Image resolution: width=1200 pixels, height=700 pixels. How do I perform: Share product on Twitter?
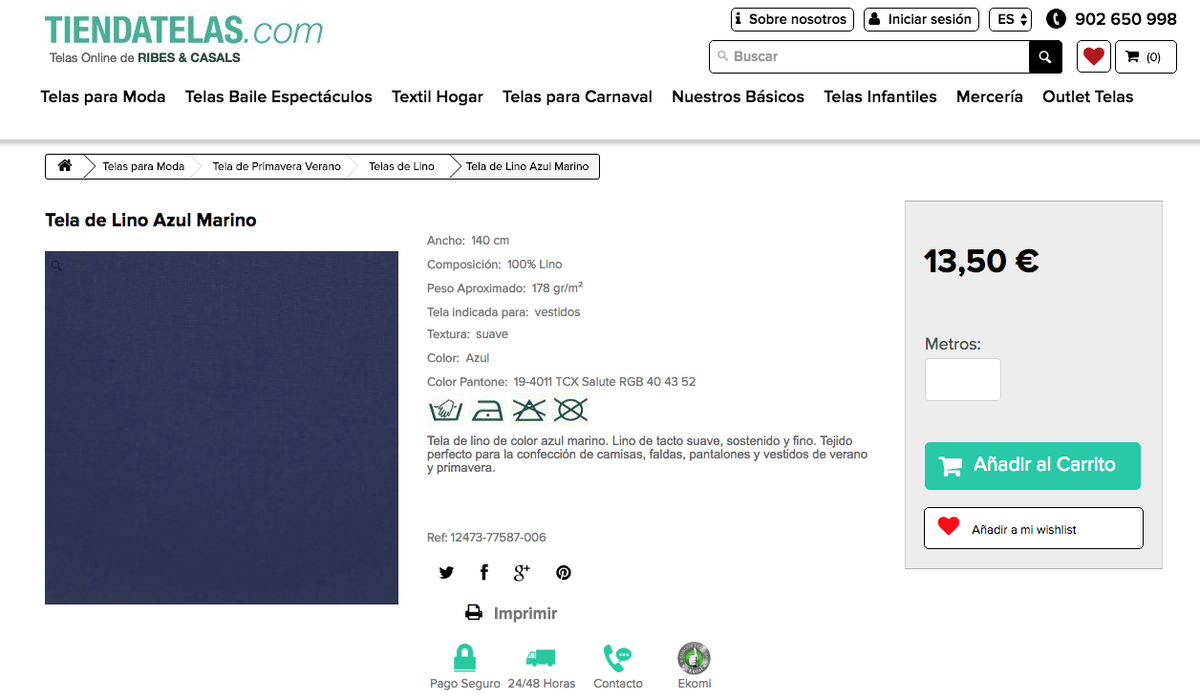[x=446, y=572]
